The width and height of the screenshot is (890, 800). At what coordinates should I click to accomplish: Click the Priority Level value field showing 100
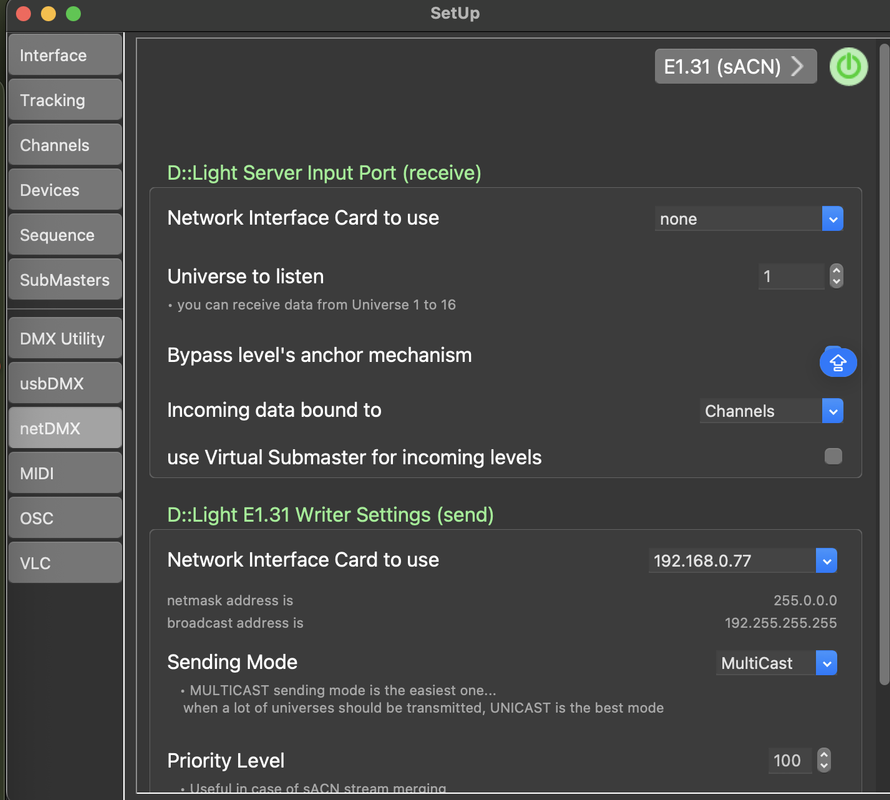pyautogui.click(x=790, y=760)
